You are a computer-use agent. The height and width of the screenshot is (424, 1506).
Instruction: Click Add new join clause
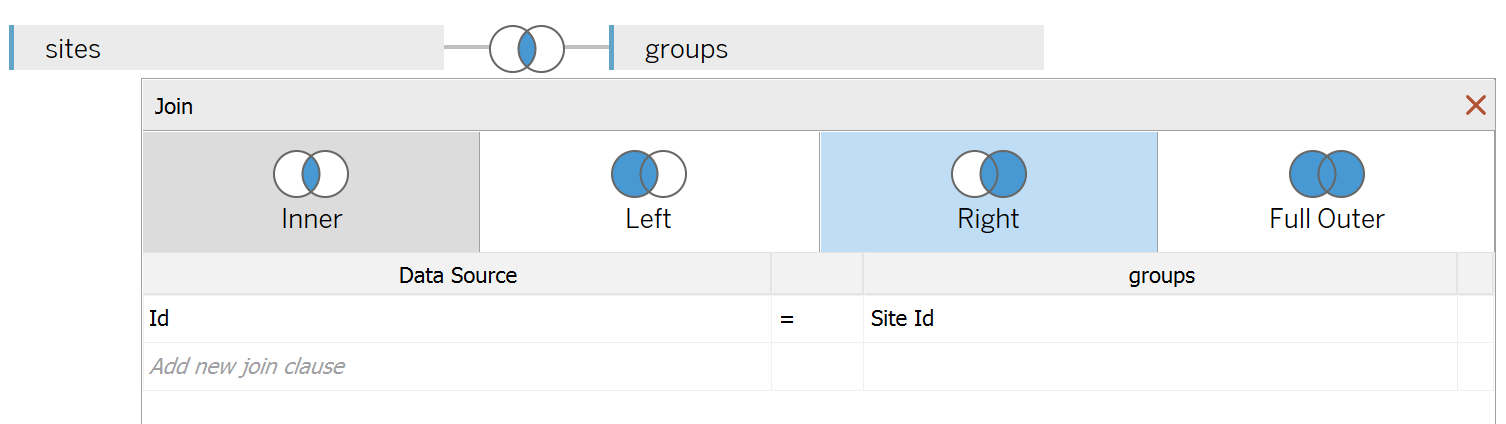[247, 366]
